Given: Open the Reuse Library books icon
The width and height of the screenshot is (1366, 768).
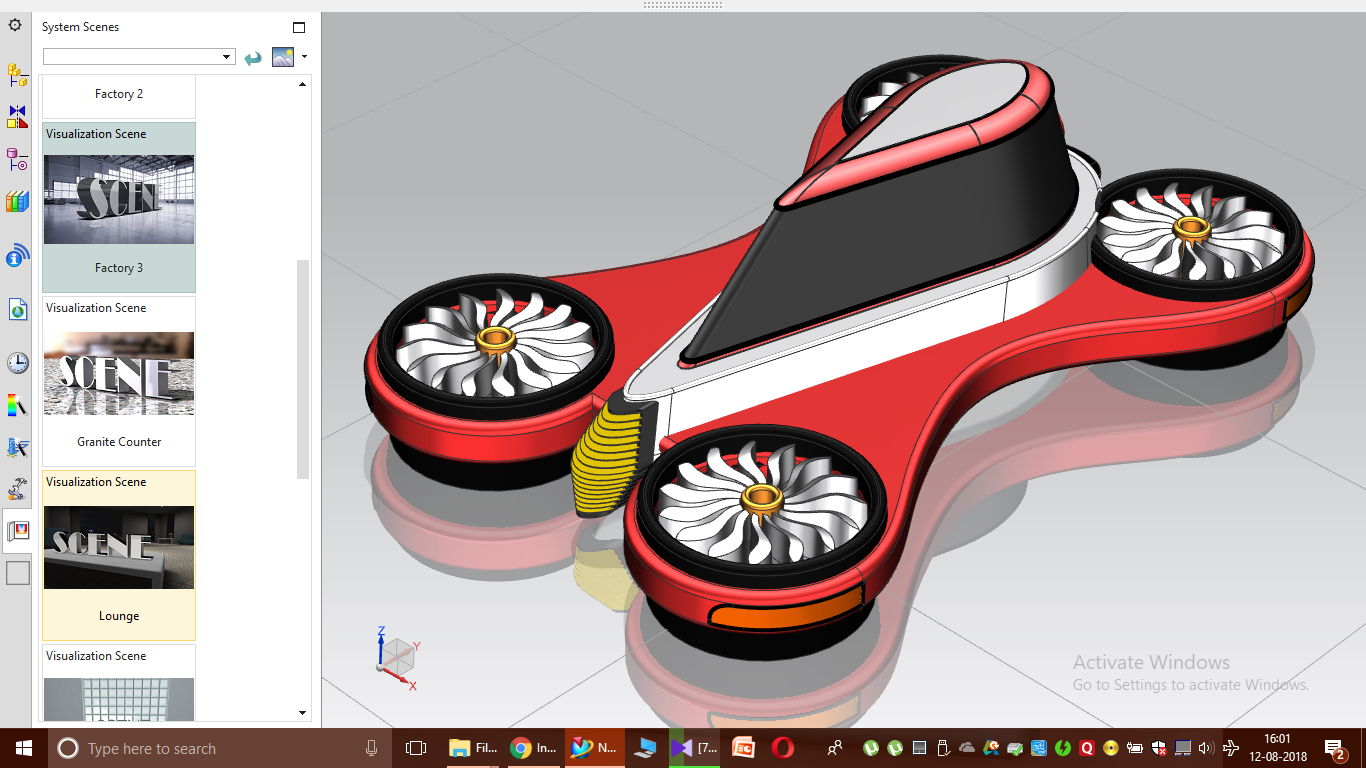Looking at the screenshot, I should 17,201.
